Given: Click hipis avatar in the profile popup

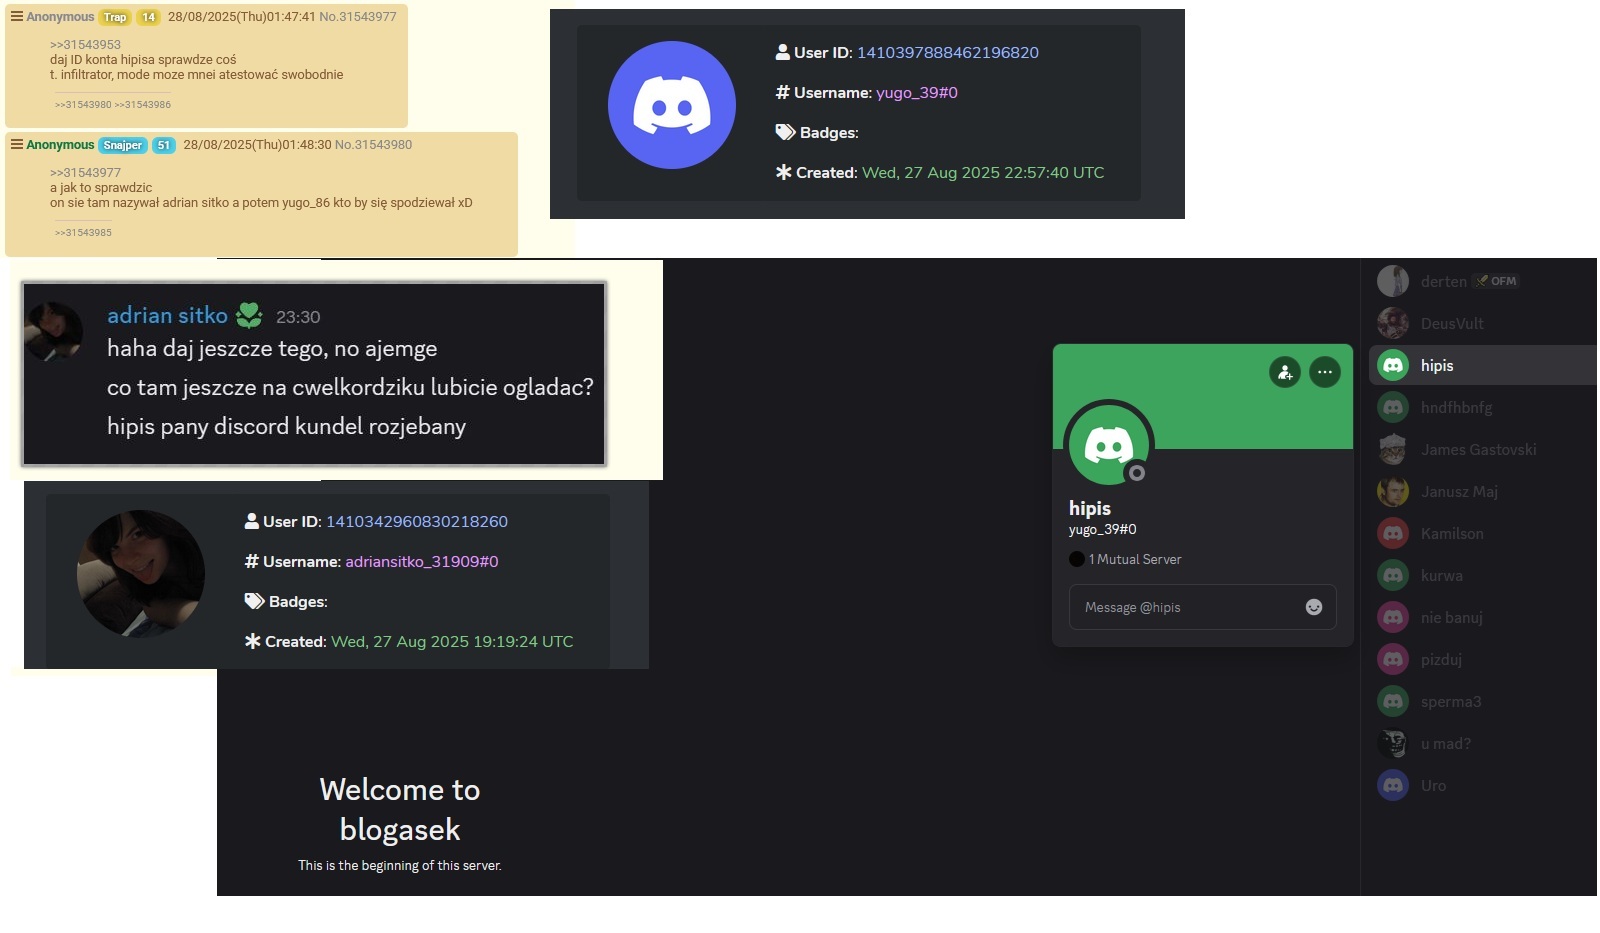Looking at the screenshot, I should tap(1109, 444).
